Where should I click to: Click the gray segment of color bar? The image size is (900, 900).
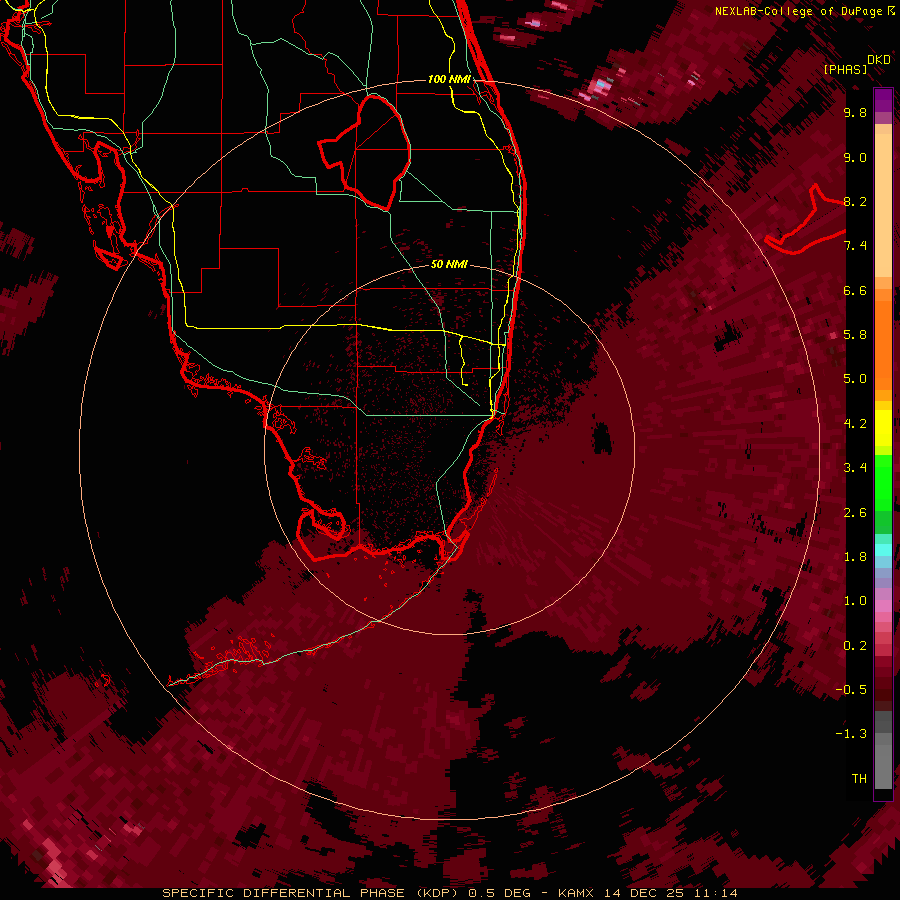click(x=883, y=752)
